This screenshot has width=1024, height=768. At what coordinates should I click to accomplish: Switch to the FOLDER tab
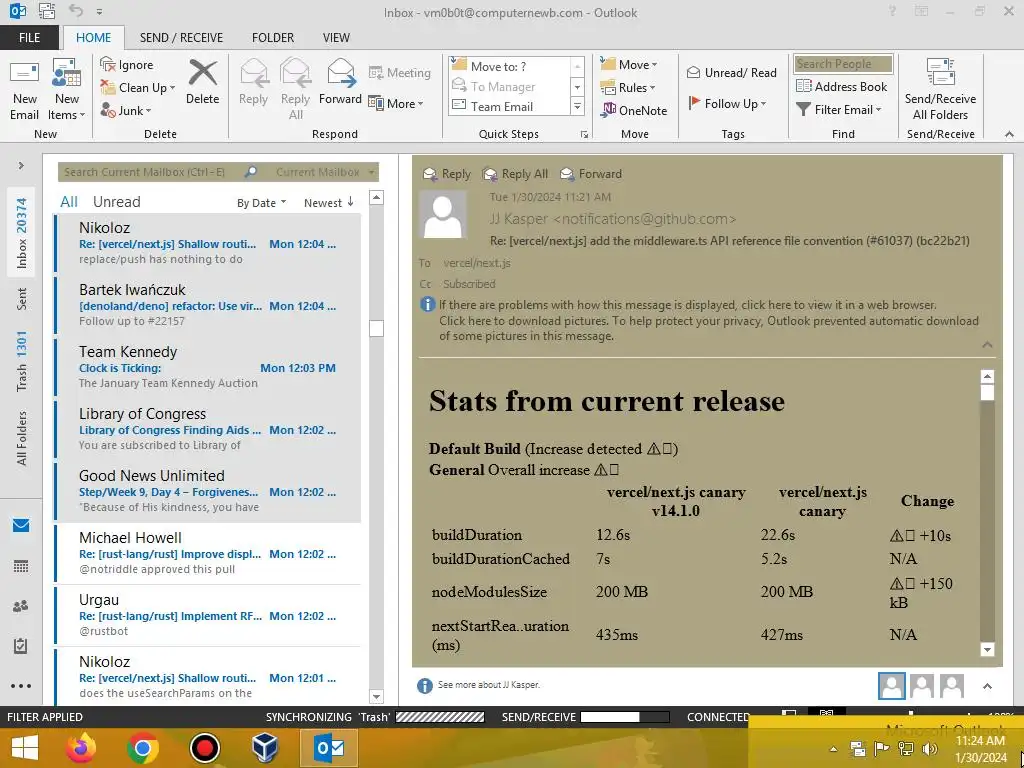click(273, 38)
